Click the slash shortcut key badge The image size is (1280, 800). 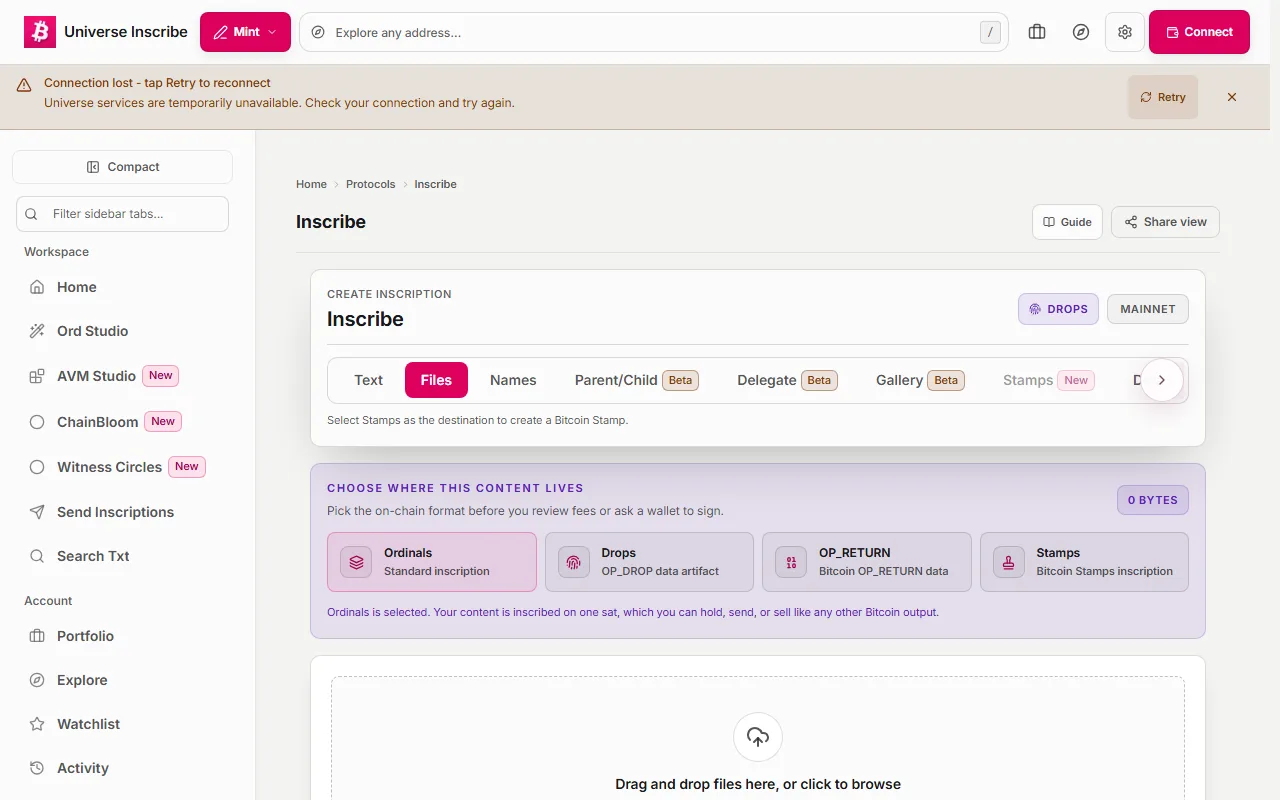[990, 32]
